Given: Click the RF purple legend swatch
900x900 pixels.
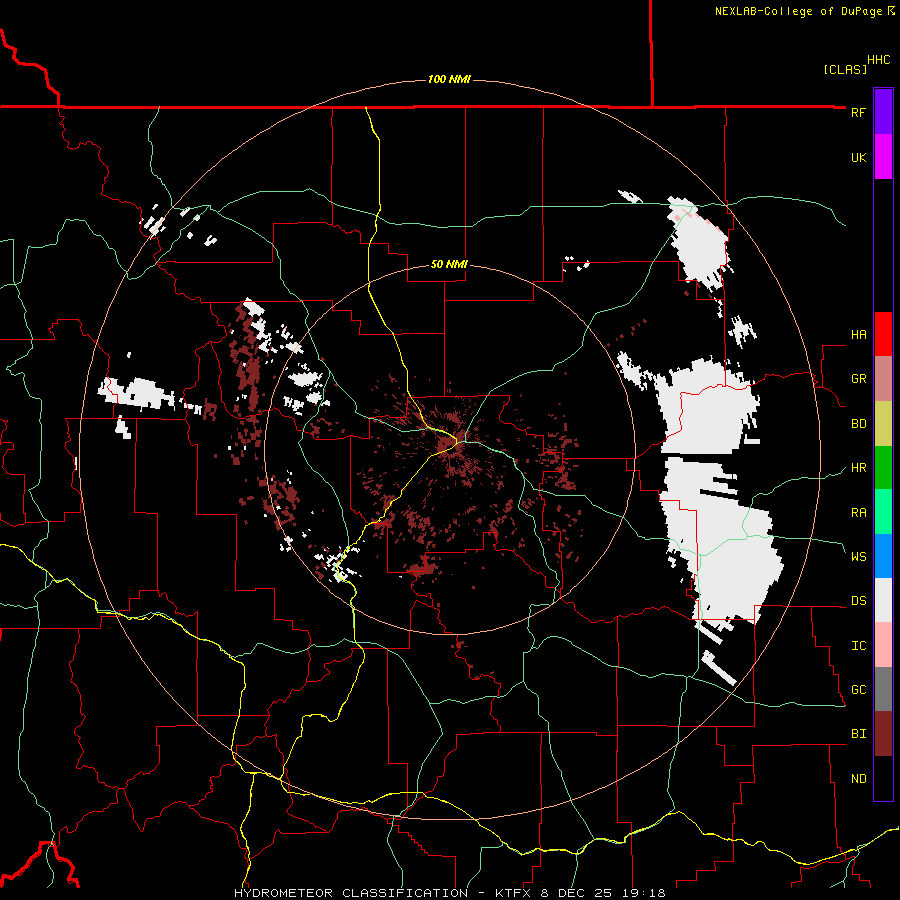Looking at the screenshot, I should point(883,112).
